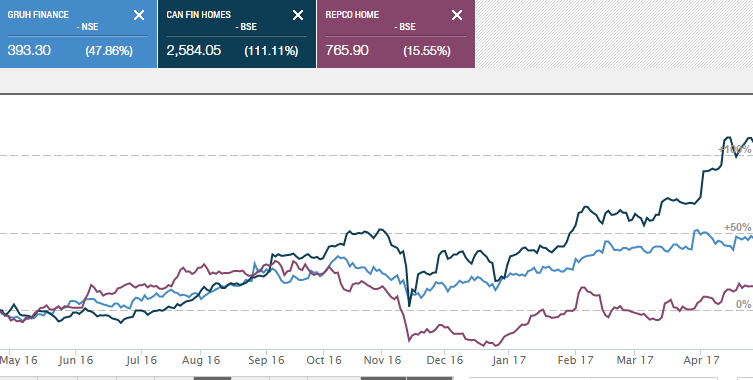The width and height of the screenshot is (753, 380).
Task: Click the 765.90 price value
Action: [x=347, y=50]
